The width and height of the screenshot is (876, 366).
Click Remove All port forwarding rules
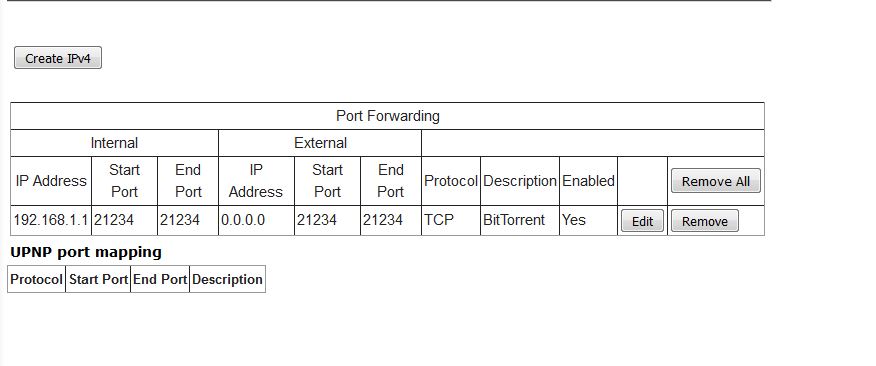click(x=716, y=181)
